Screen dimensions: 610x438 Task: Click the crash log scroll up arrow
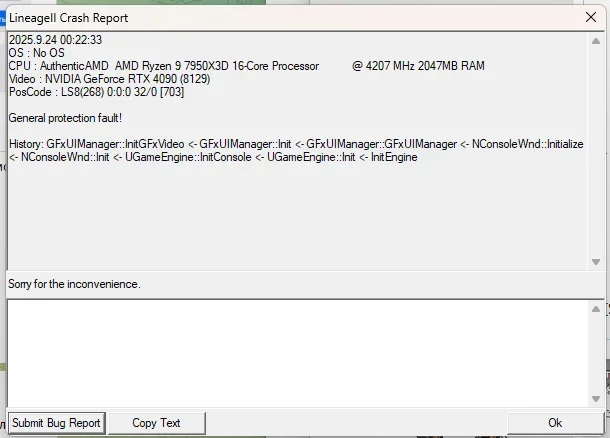pyautogui.click(x=596, y=41)
